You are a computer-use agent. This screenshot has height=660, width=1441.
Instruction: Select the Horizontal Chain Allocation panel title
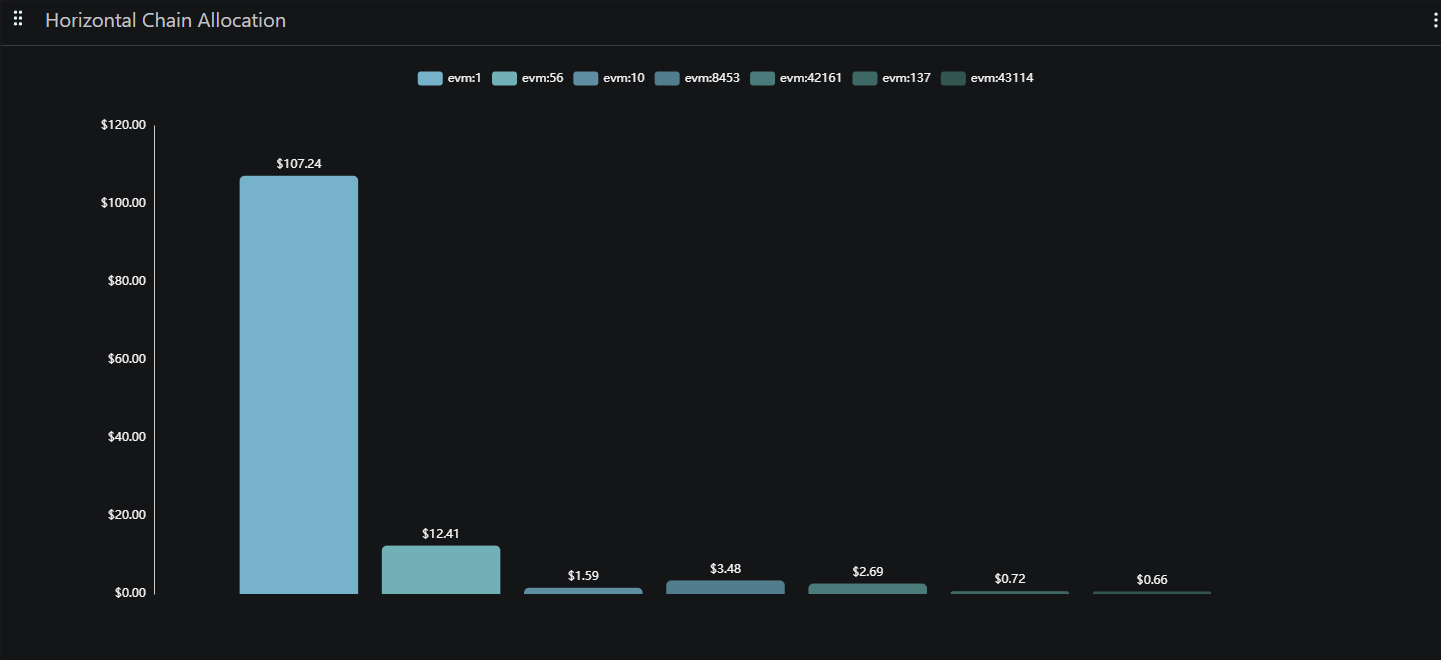165,19
